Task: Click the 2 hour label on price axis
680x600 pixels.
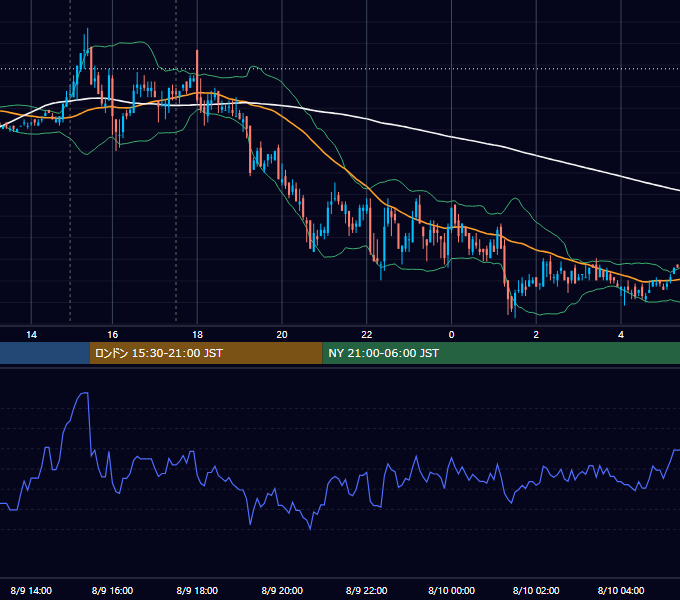Action: [x=536, y=334]
